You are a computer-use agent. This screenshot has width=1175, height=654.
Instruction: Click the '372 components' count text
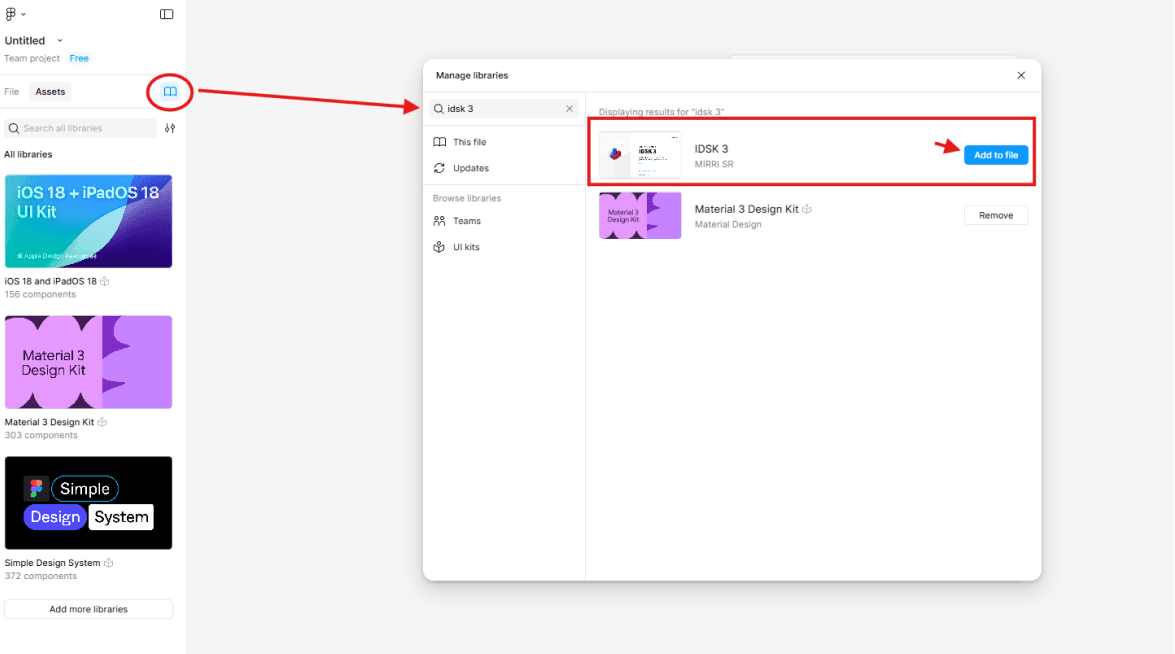pos(40,576)
